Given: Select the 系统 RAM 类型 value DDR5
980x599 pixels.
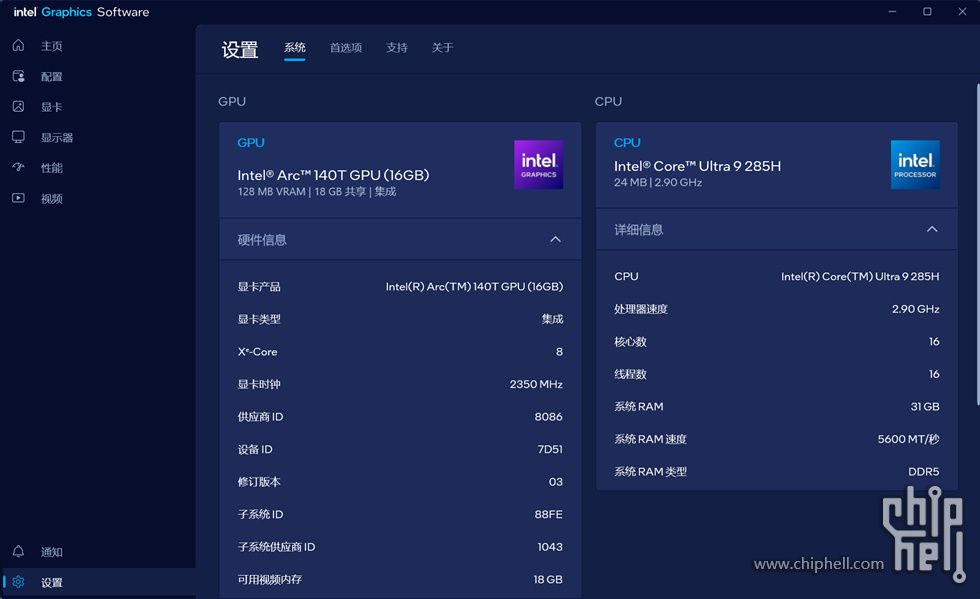Looking at the screenshot, I should tap(924, 471).
